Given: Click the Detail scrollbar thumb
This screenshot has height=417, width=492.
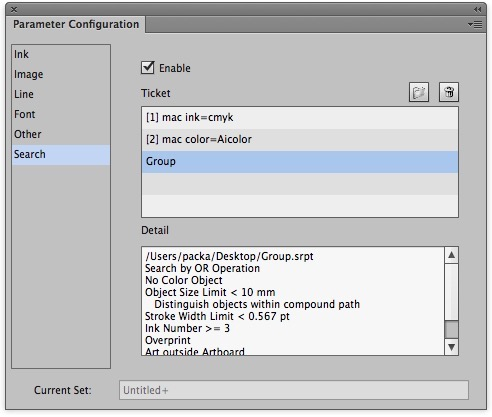Looking at the screenshot, I should pos(451,330).
